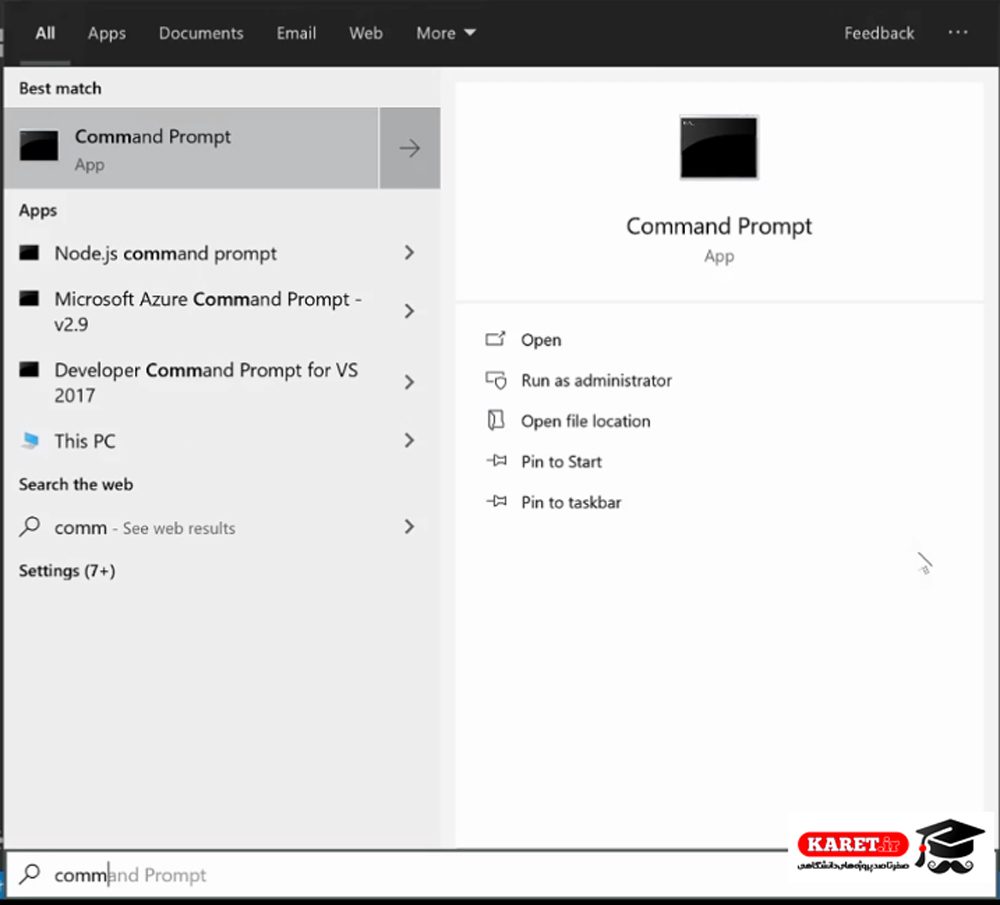Image resolution: width=1000 pixels, height=905 pixels.
Task: Choose Pin to Start
Action: pyautogui.click(x=561, y=461)
